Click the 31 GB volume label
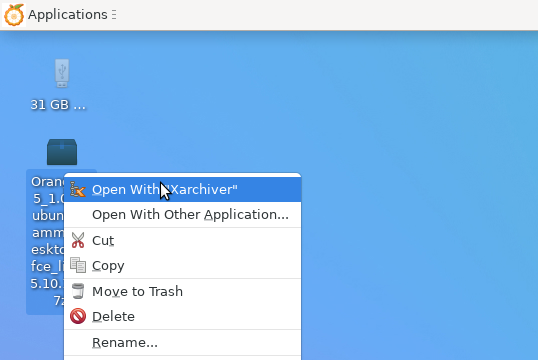The image size is (538, 360). [x=58, y=105]
